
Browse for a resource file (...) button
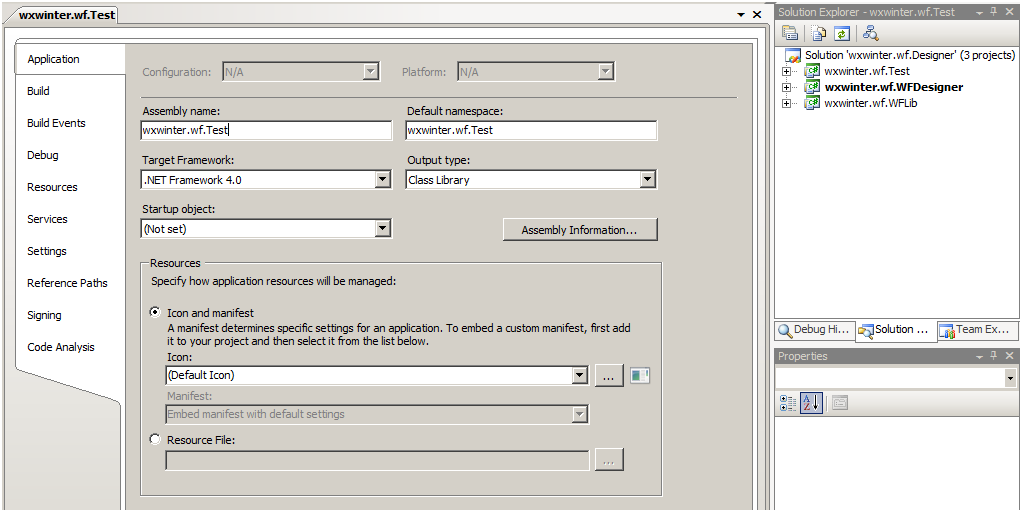pyautogui.click(x=609, y=460)
